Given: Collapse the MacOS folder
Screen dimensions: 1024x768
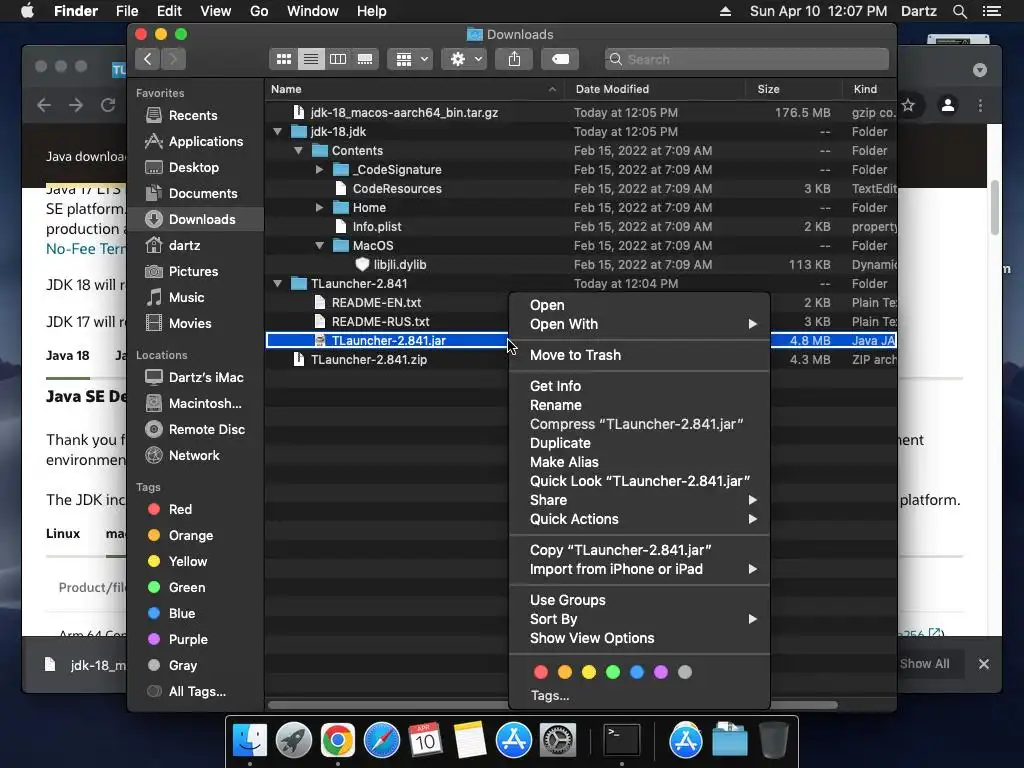Looking at the screenshot, I should tap(319, 246).
